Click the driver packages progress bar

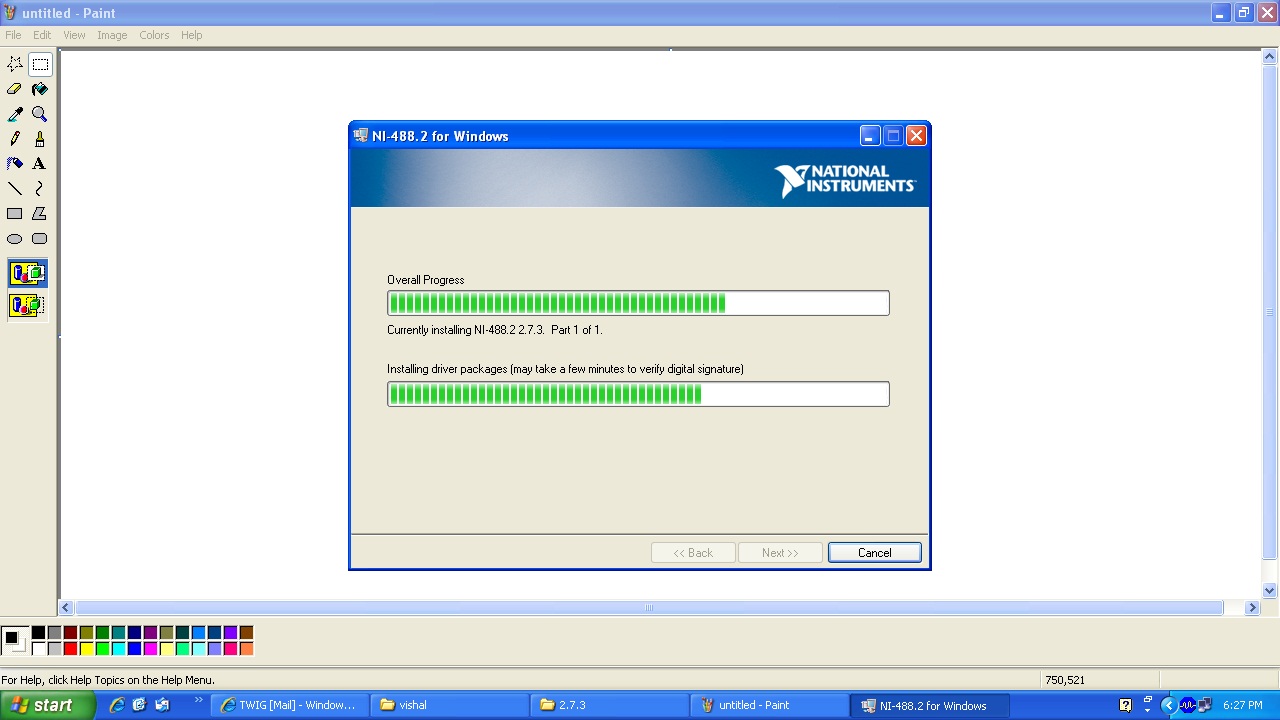point(638,394)
